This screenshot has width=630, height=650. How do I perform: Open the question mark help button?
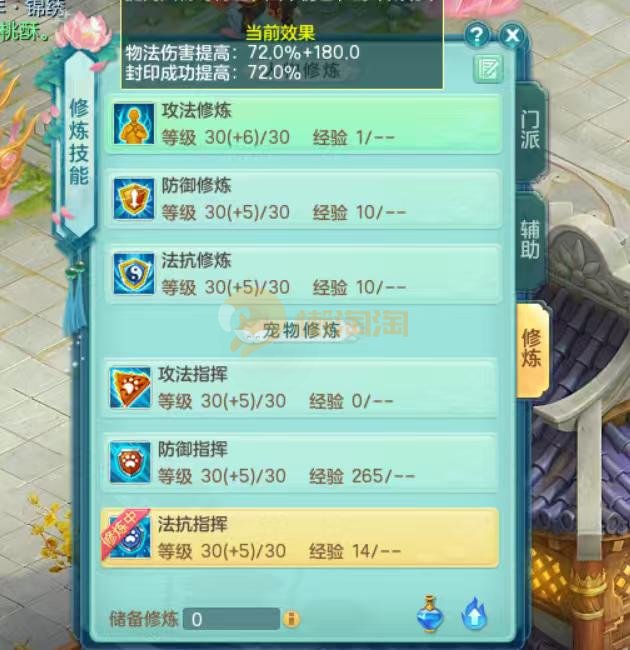[477, 35]
